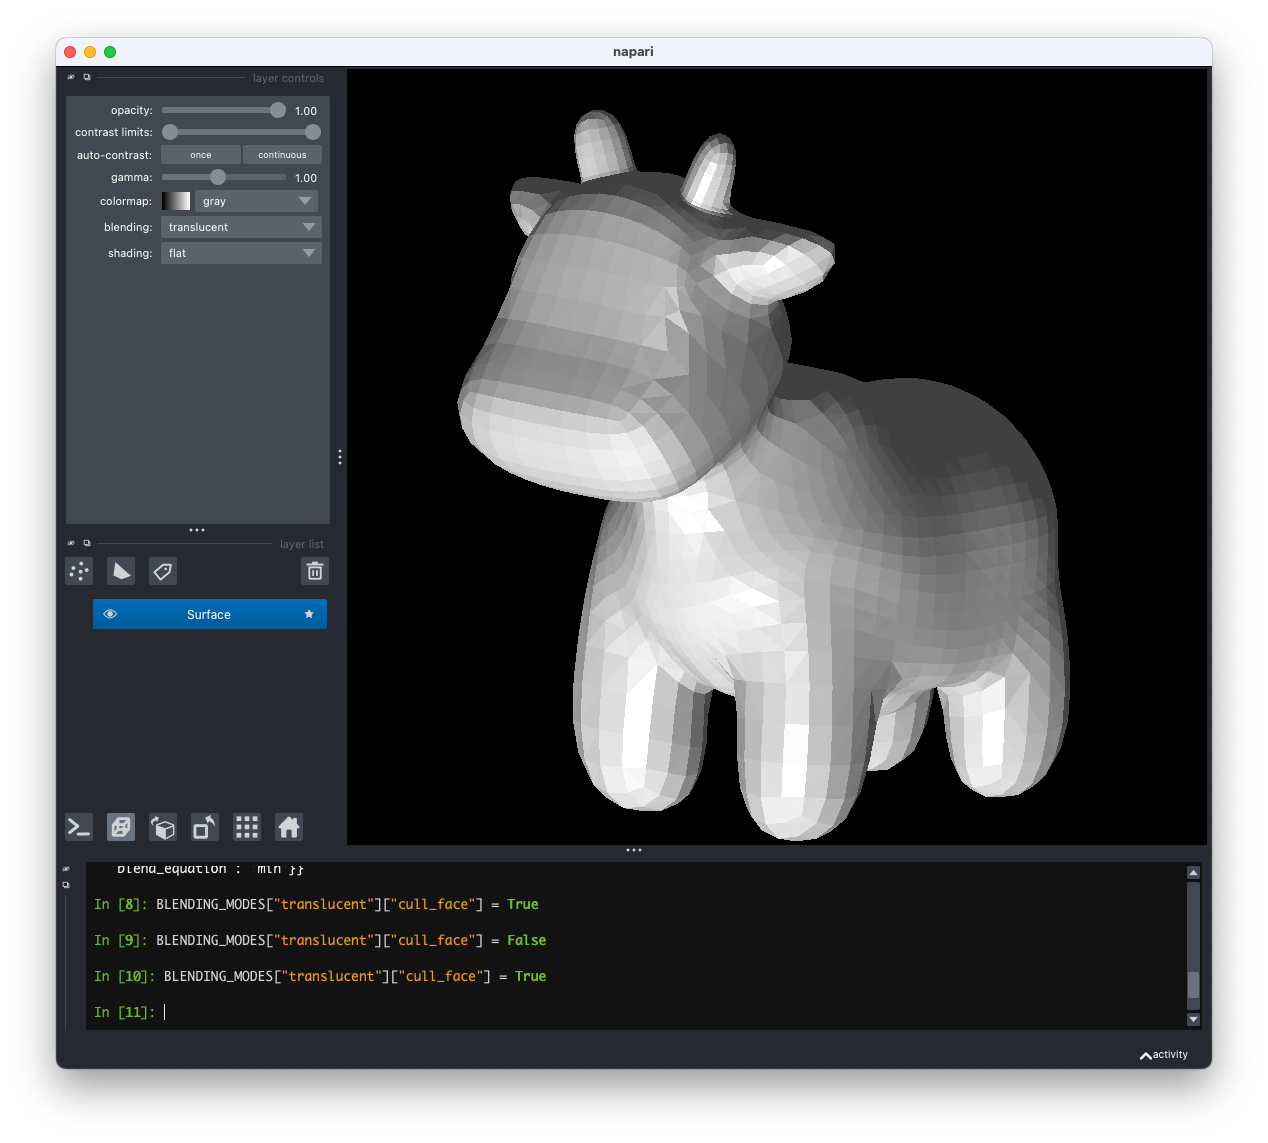Click the gray colormap thumbnail

[x=176, y=201]
